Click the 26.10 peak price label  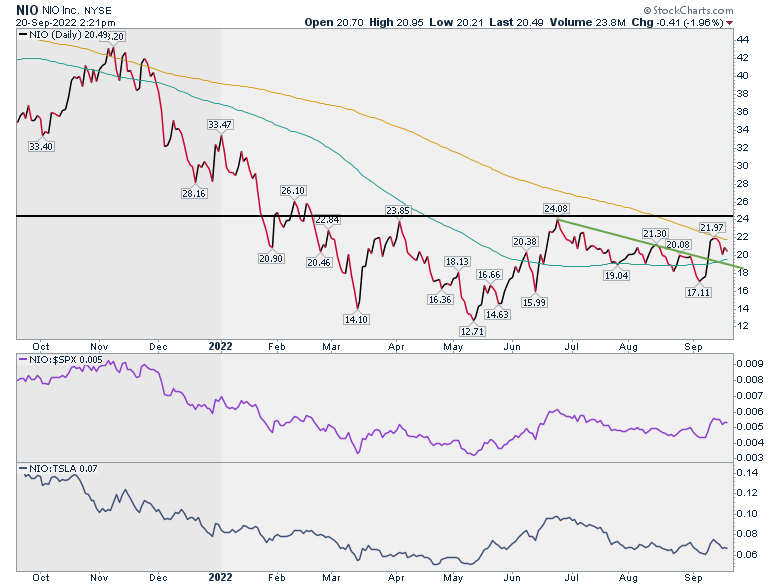click(293, 191)
